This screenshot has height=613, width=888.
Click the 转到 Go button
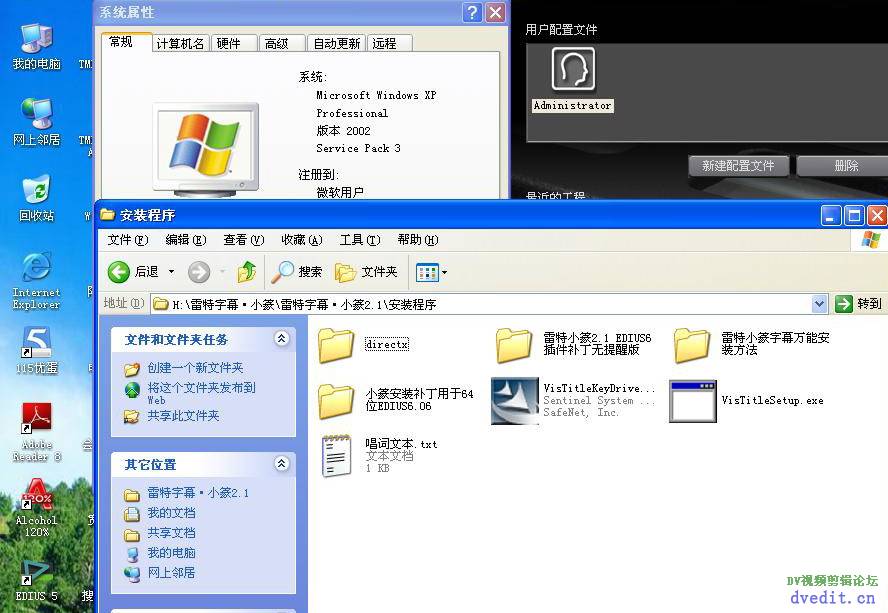pyautogui.click(x=859, y=304)
